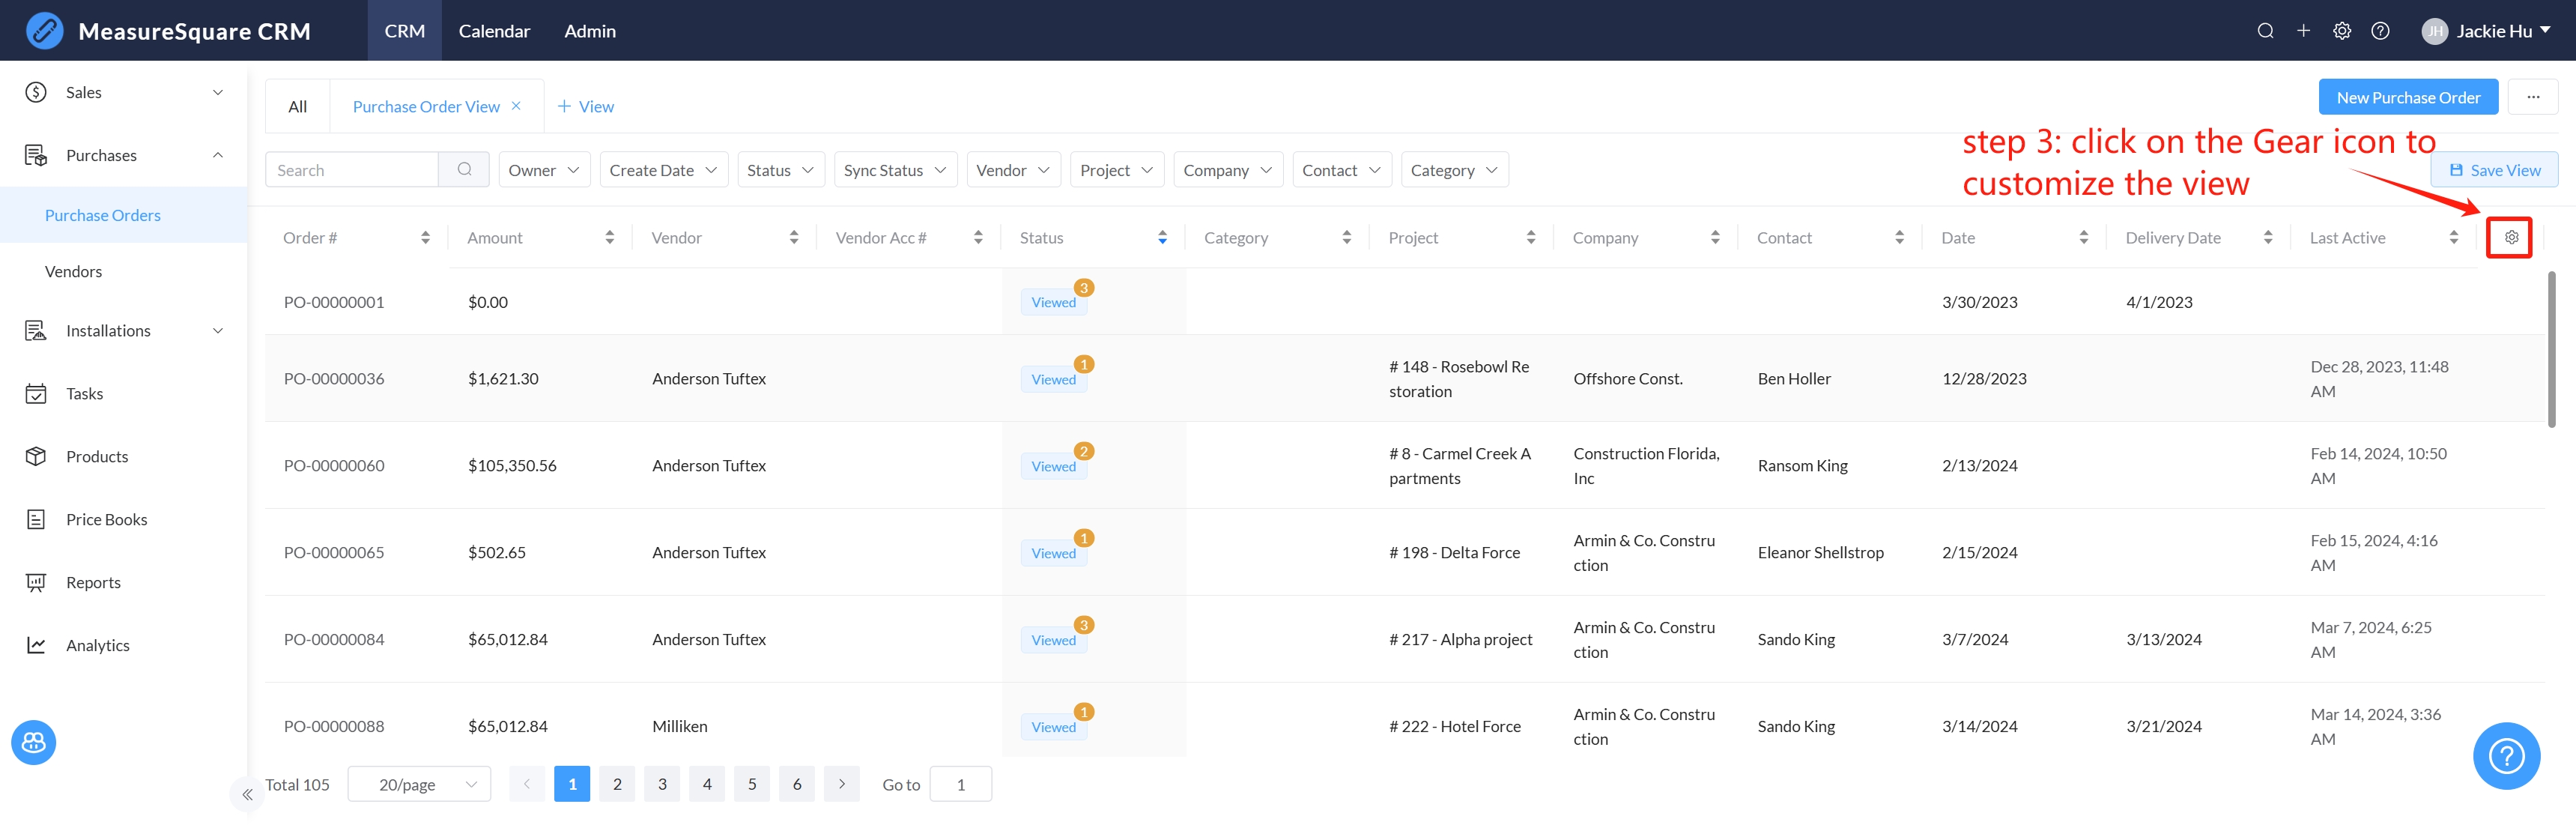
Task: Open the help question mark in header
Action: point(2380,31)
